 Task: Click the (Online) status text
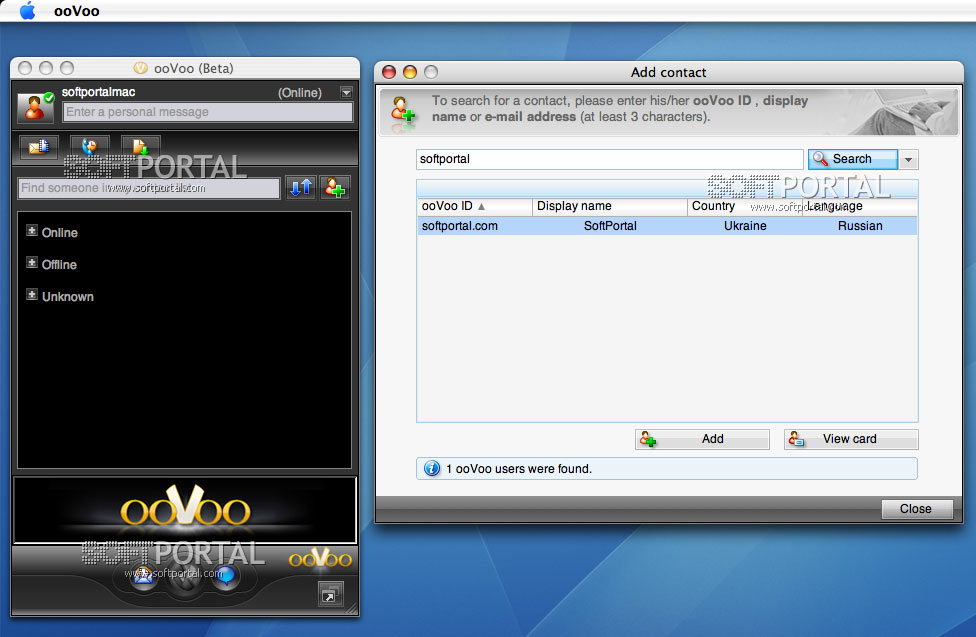(299, 93)
